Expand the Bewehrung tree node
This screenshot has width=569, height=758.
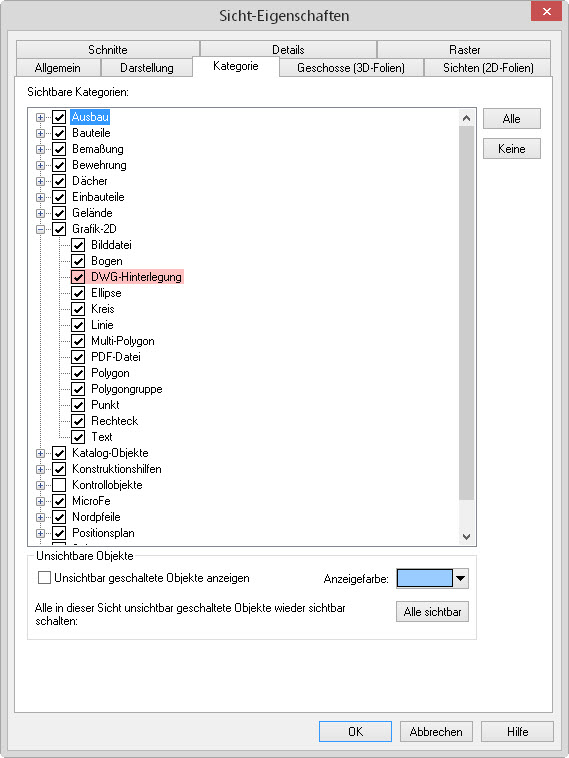tap(41, 165)
